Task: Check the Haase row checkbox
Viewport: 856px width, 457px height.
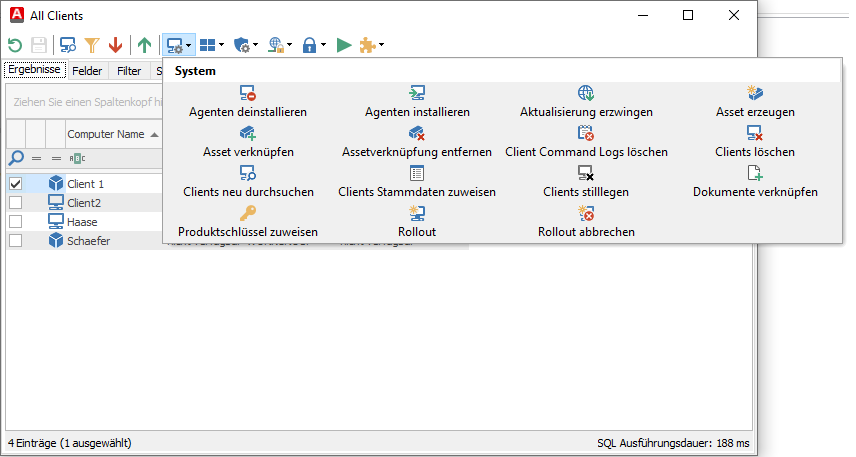Action: point(15,222)
